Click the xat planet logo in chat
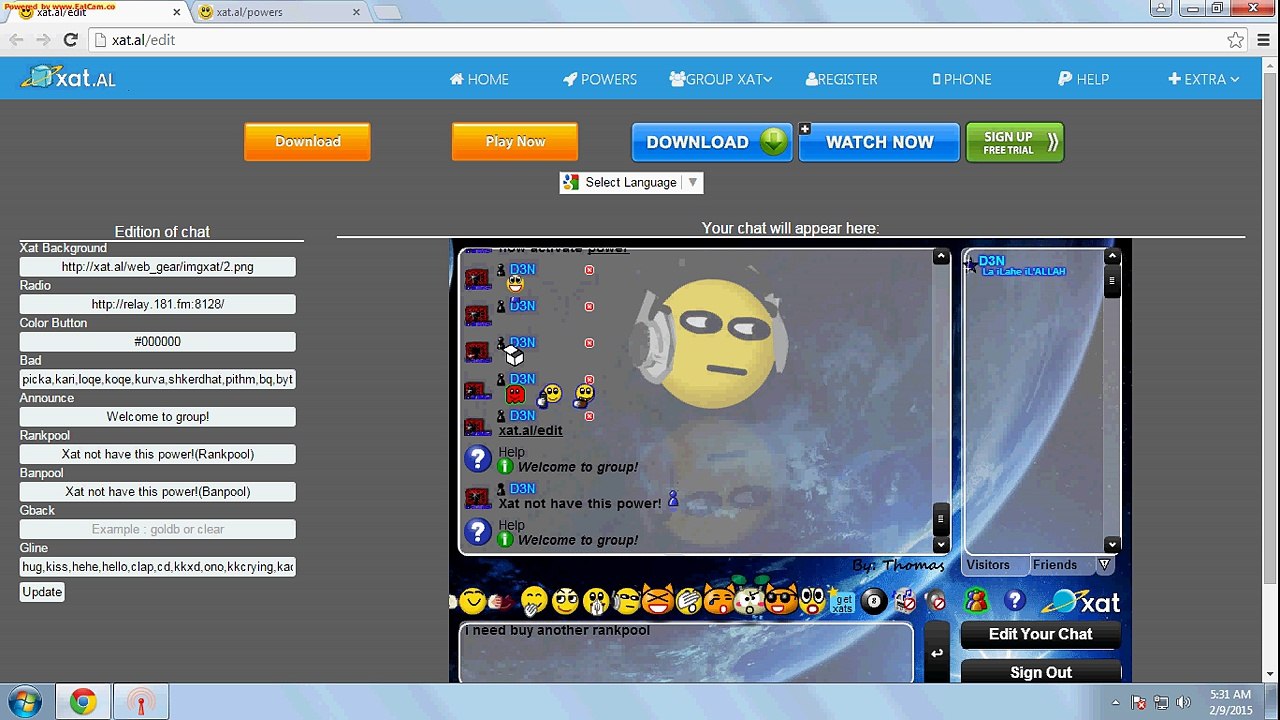 [1081, 601]
